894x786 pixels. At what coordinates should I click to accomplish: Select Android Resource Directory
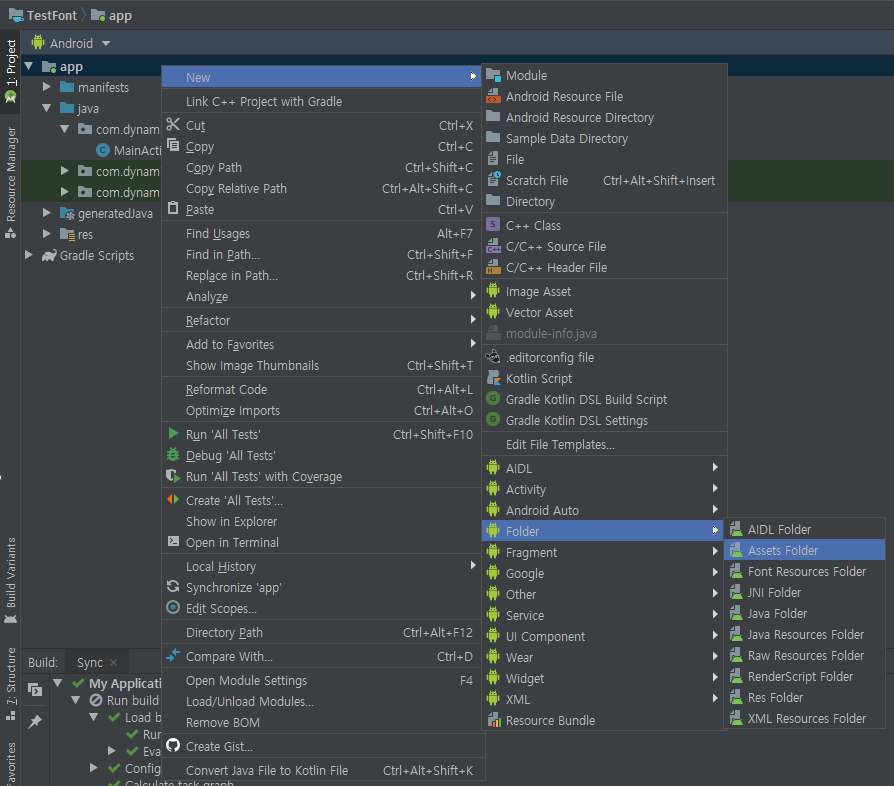point(604,117)
